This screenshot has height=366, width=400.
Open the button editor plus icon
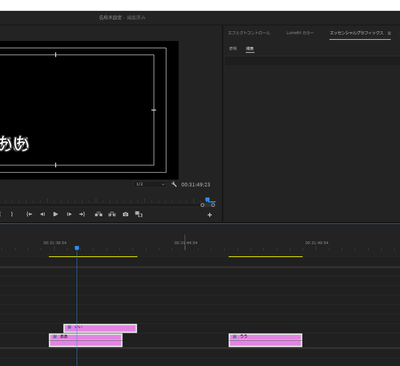point(210,215)
